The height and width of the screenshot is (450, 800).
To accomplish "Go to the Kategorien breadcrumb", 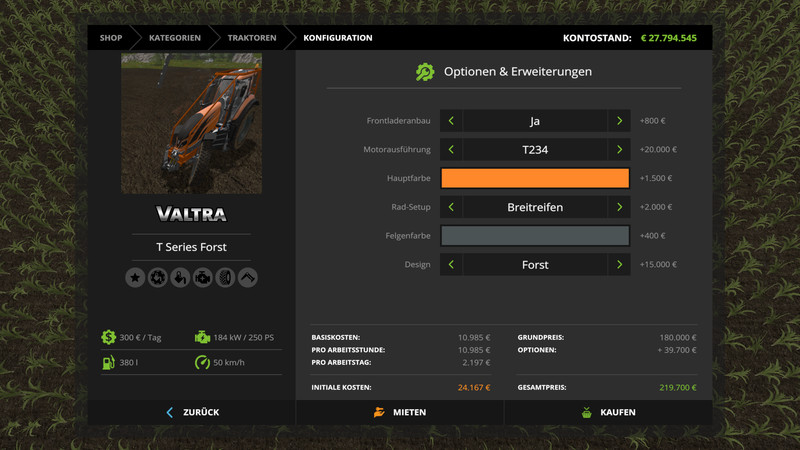I will [175, 38].
